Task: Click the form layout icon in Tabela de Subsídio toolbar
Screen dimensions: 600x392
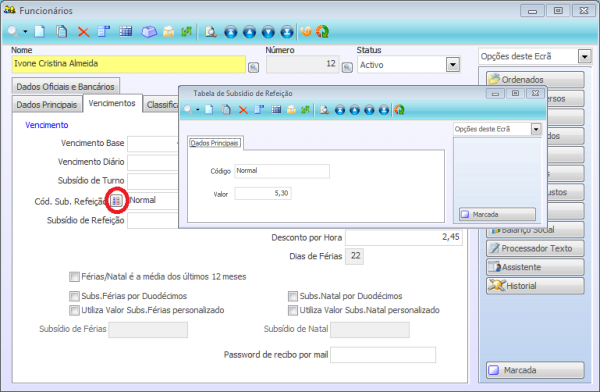Action: [259, 110]
